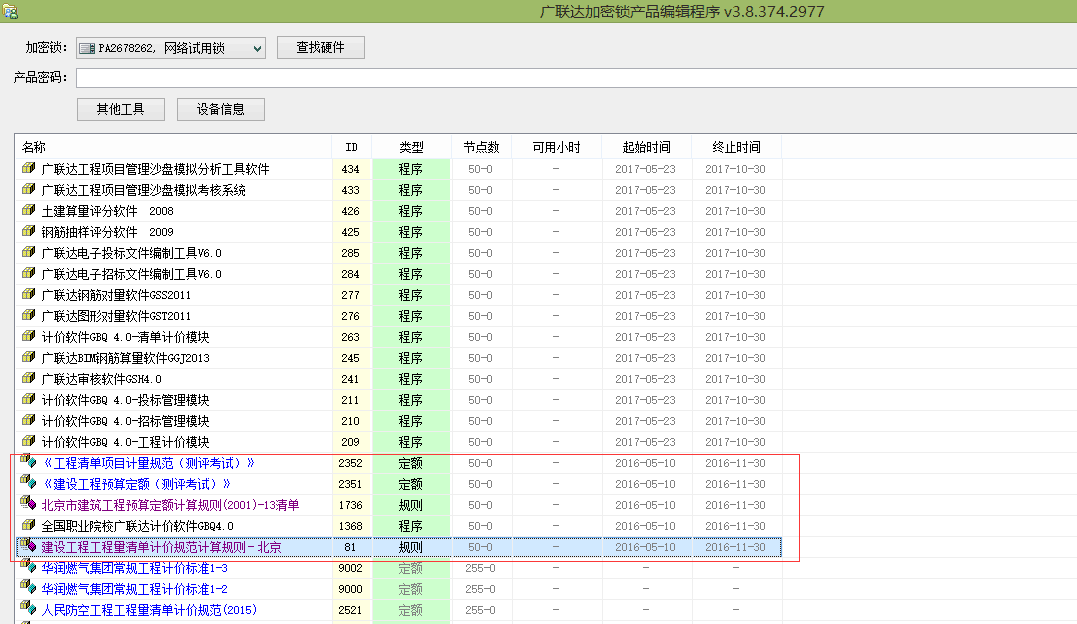Click icon beside 《工程清单项目计量规范（测评考试）》
This screenshot has height=624, width=1077.
coord(28,461)
